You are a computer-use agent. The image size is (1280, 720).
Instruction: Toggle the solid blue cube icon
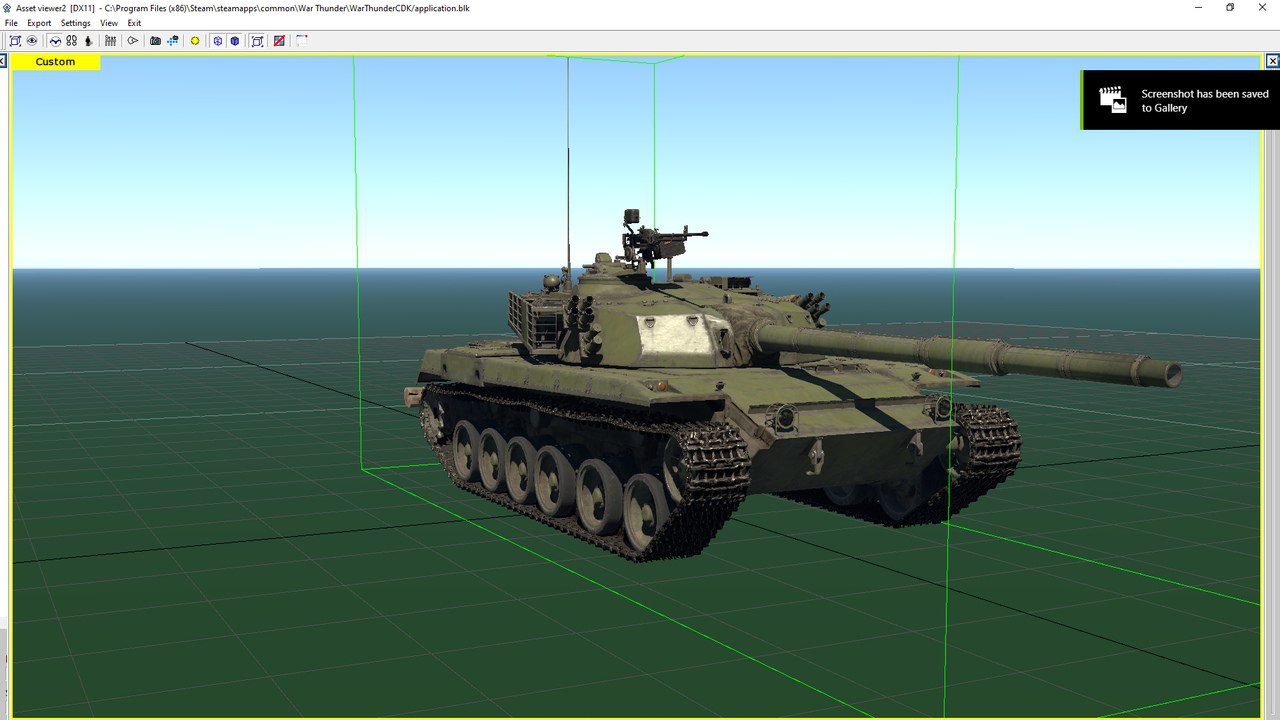(x=234, y=41)
